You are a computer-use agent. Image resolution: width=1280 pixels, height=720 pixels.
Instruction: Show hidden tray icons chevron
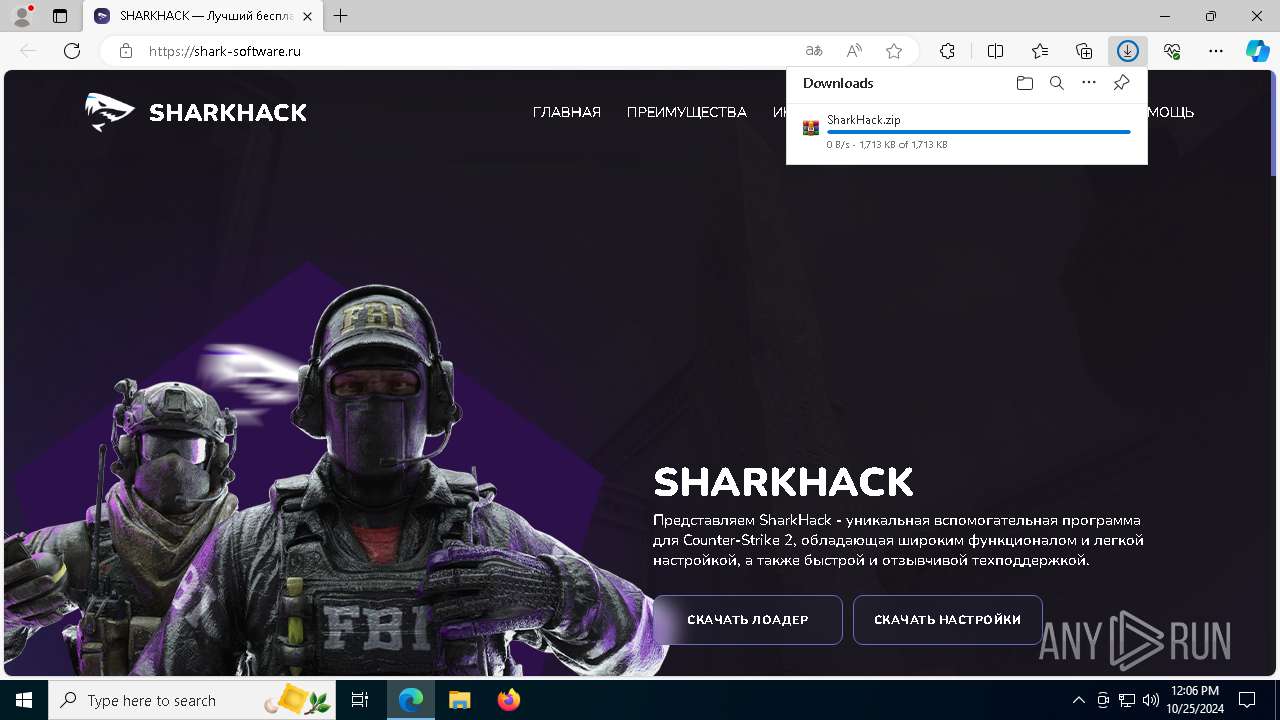tap(1078, 700)
